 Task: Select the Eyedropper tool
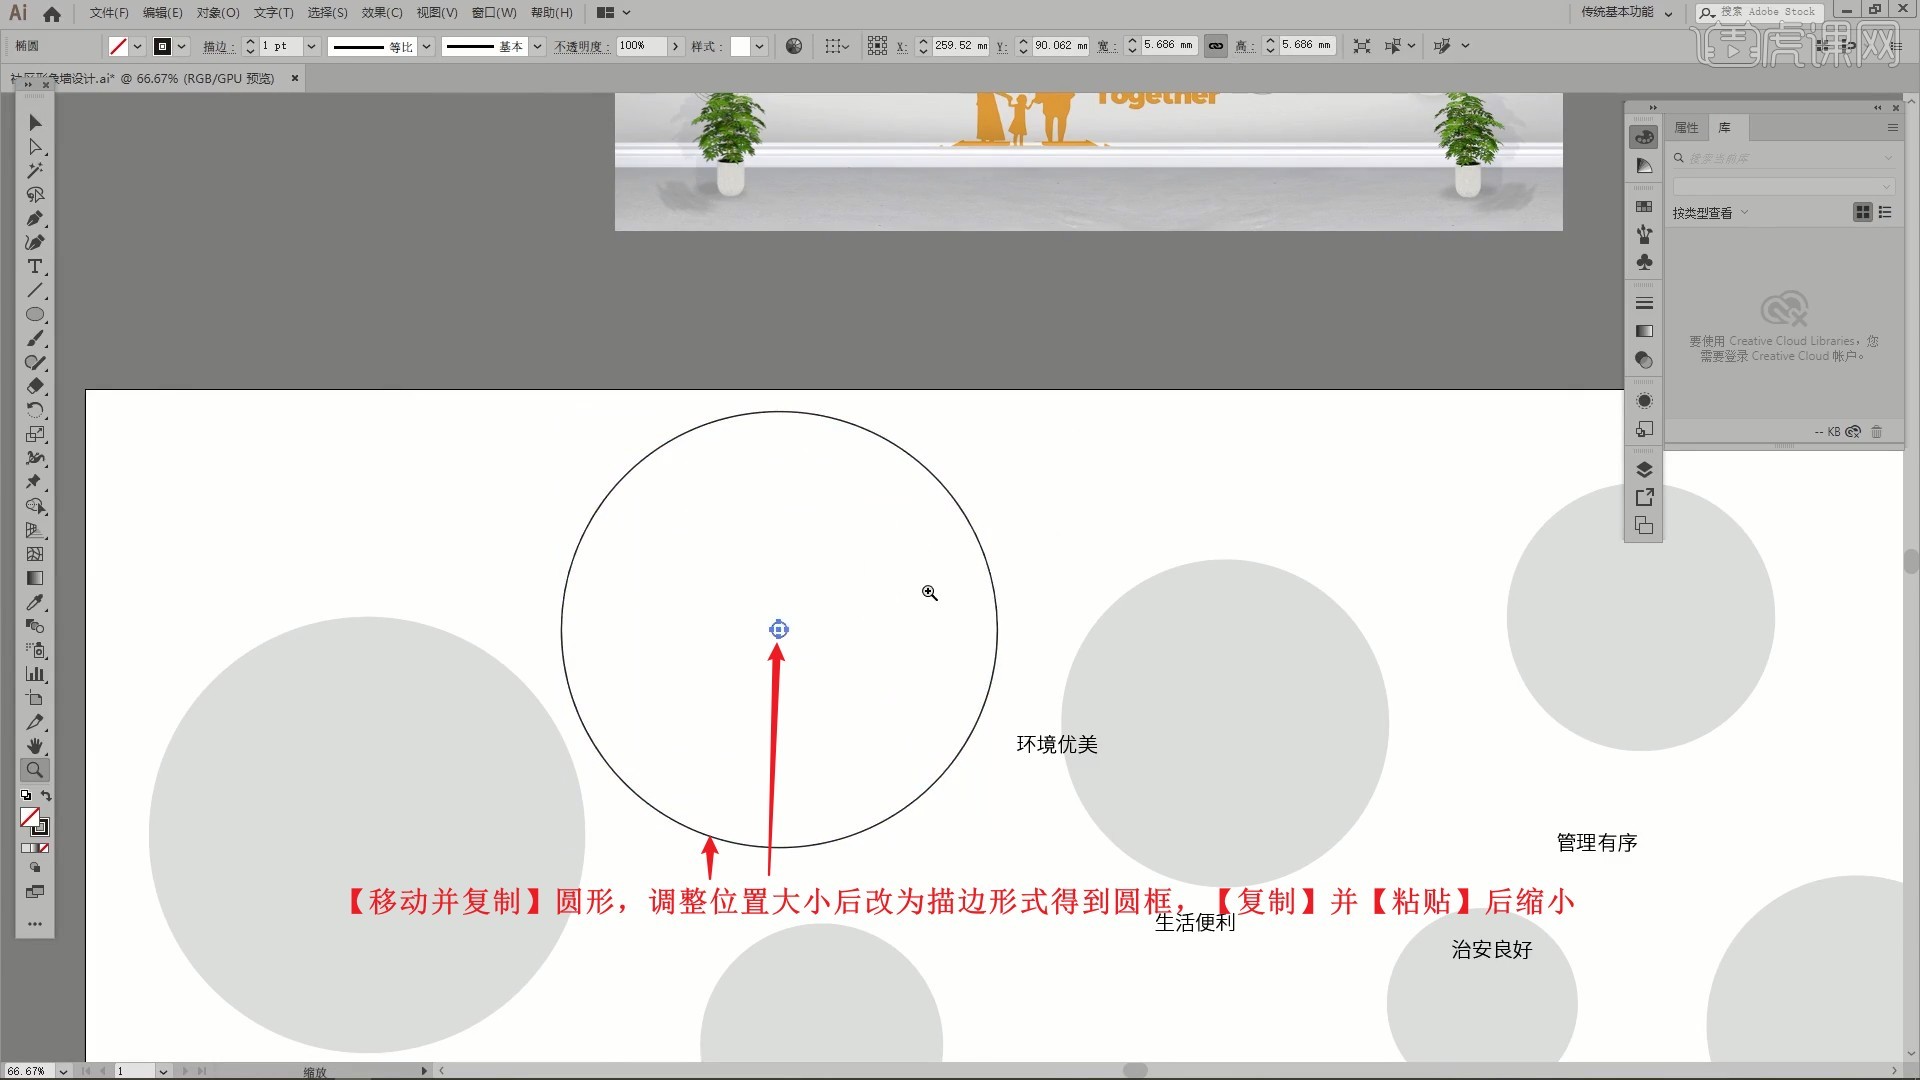point(35,603)
